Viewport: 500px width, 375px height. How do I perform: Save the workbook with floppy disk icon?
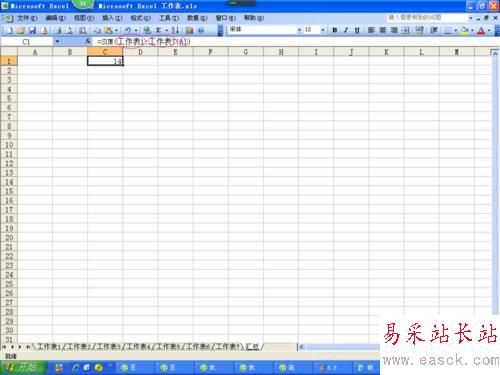(32, 30)
